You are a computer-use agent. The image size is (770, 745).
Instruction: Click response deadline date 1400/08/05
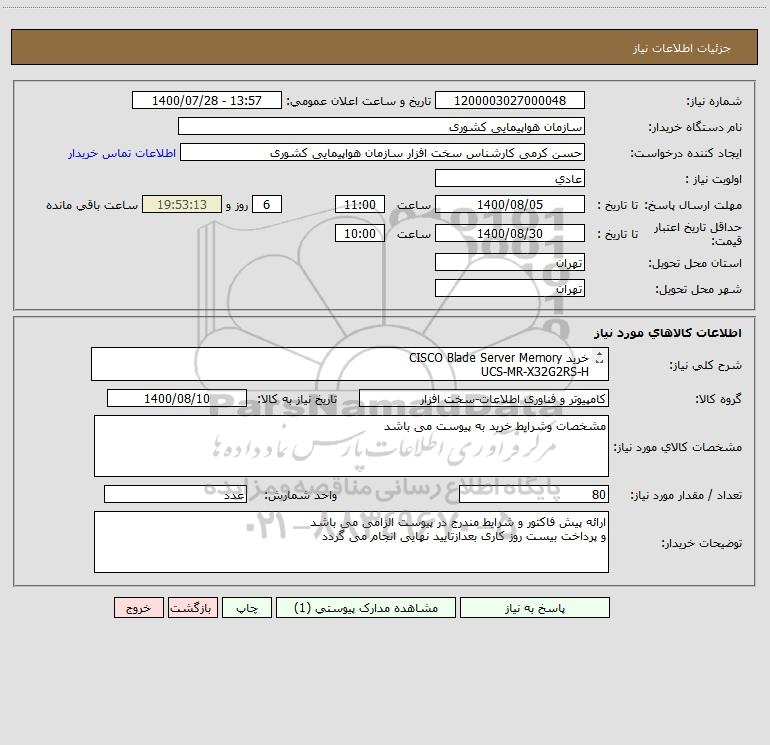510,204
